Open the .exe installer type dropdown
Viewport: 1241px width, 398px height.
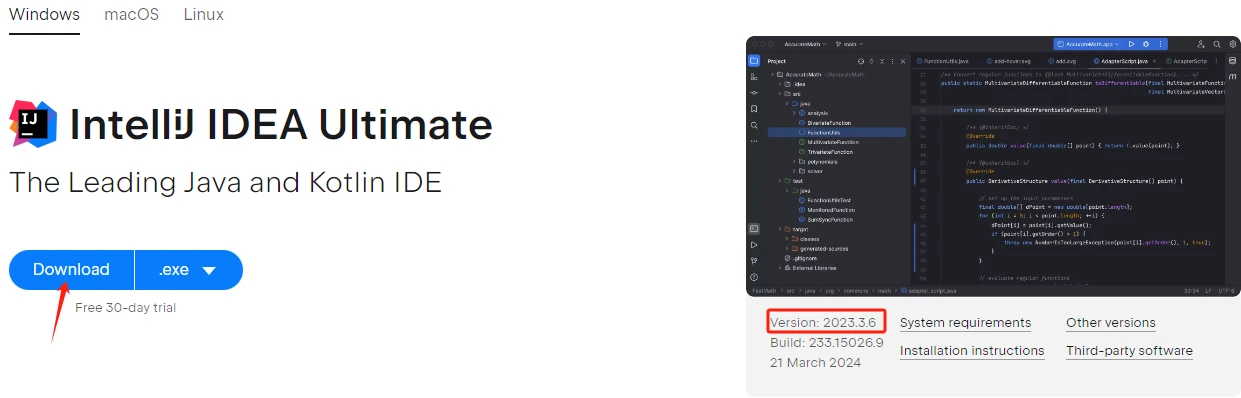click(189, 270)
